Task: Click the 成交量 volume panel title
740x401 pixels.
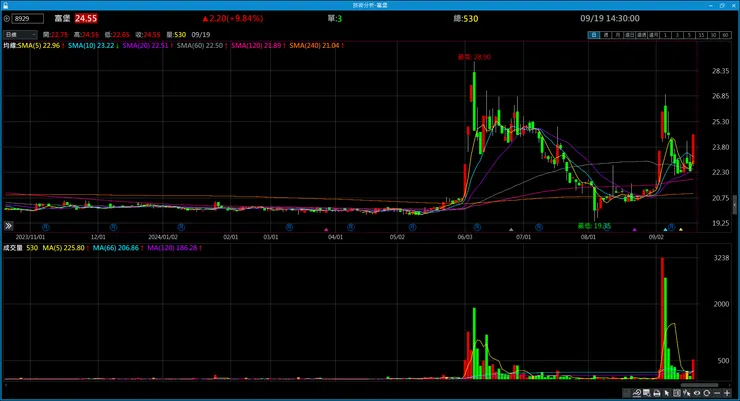Action: (13, 248)
